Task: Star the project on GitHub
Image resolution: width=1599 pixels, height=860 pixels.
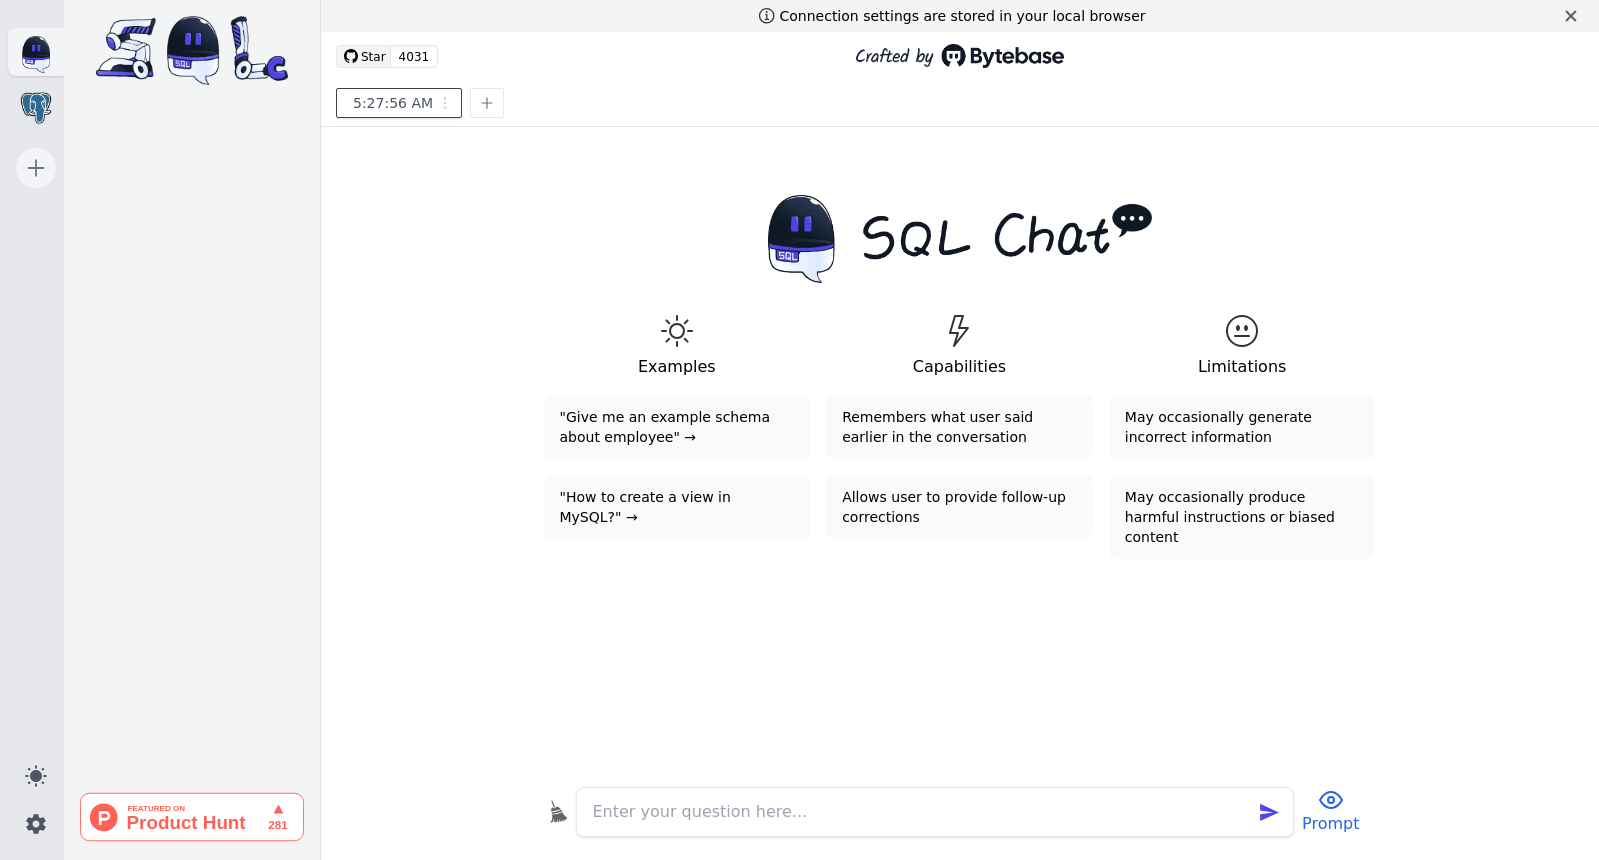Action: pos(364,57)
